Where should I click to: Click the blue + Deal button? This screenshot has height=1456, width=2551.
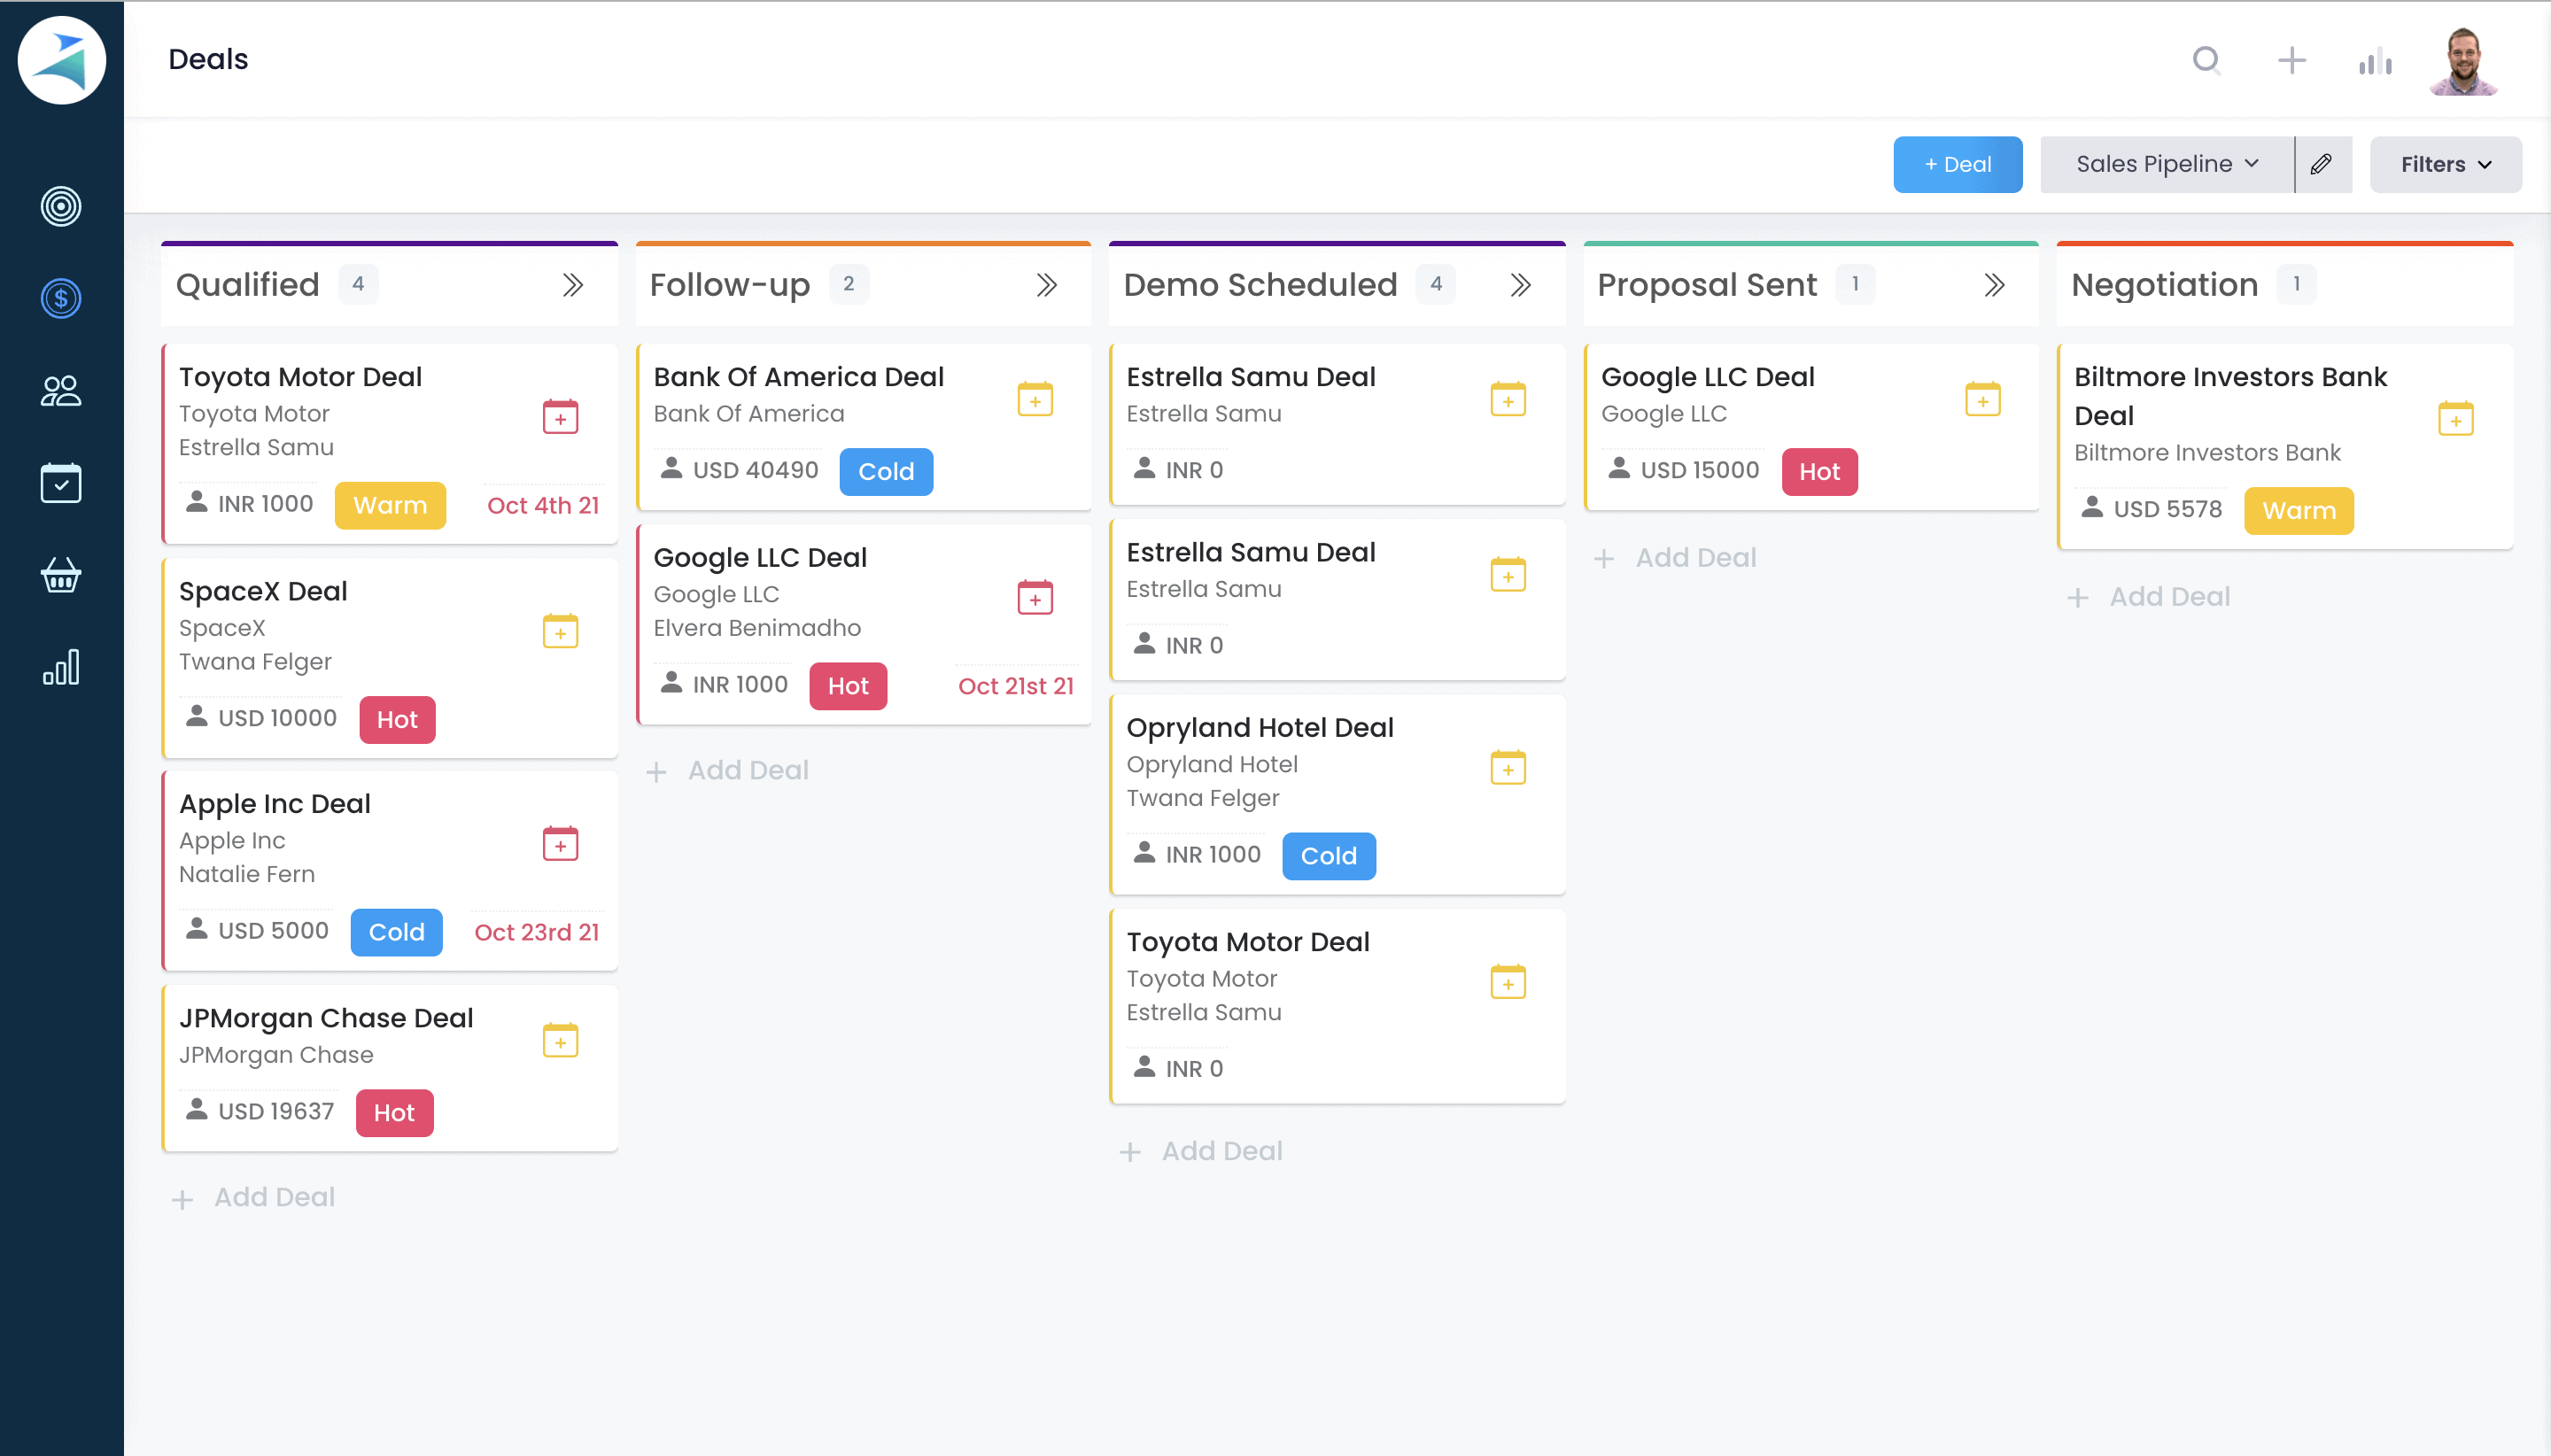(1957, 164)
